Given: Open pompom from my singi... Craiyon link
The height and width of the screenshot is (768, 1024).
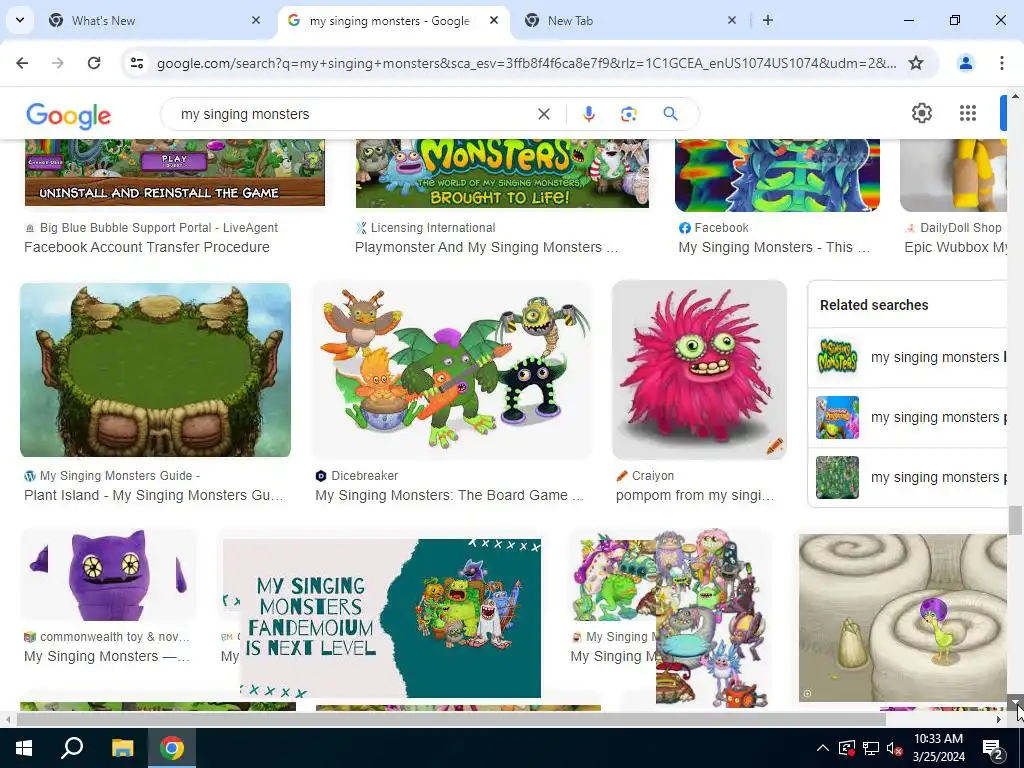Looking at the screenshot, I should (695, 495).
